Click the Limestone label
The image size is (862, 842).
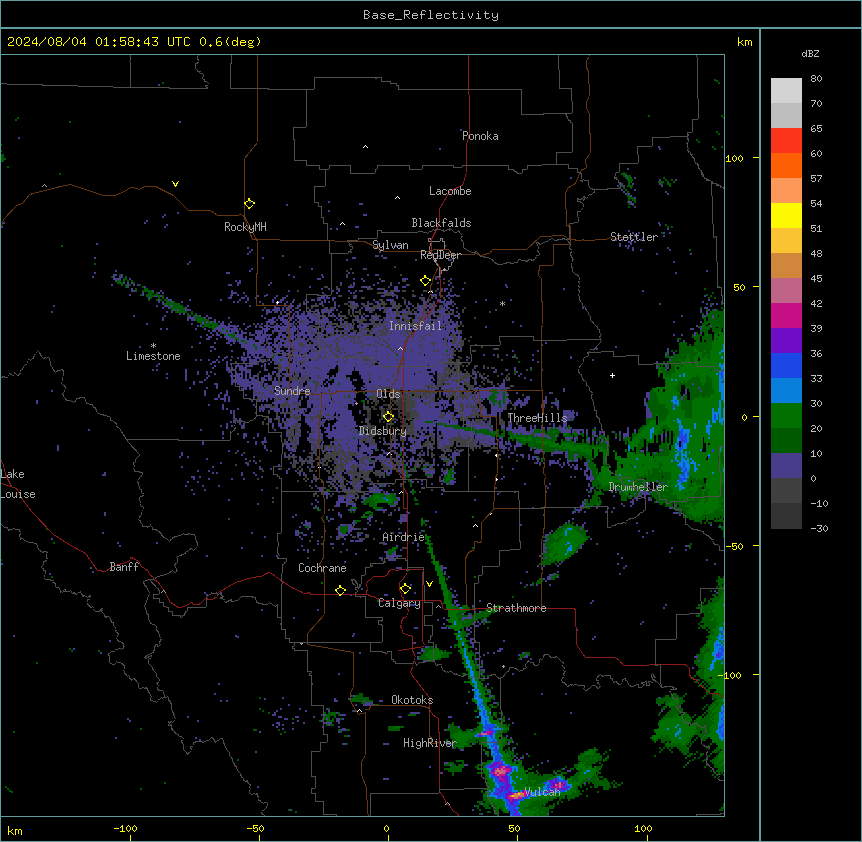click(153, 356)
